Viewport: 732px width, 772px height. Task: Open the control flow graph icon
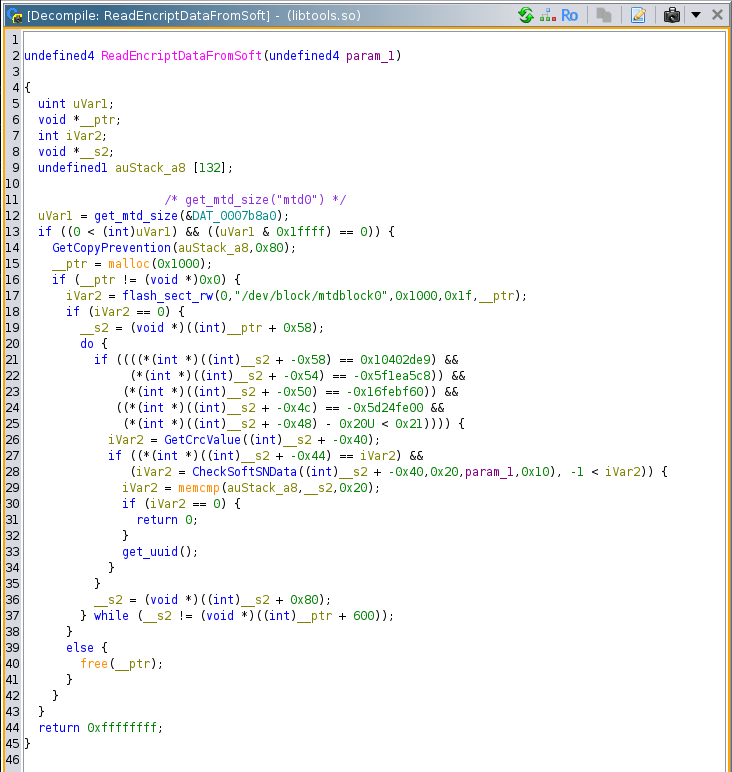(547, 15)
